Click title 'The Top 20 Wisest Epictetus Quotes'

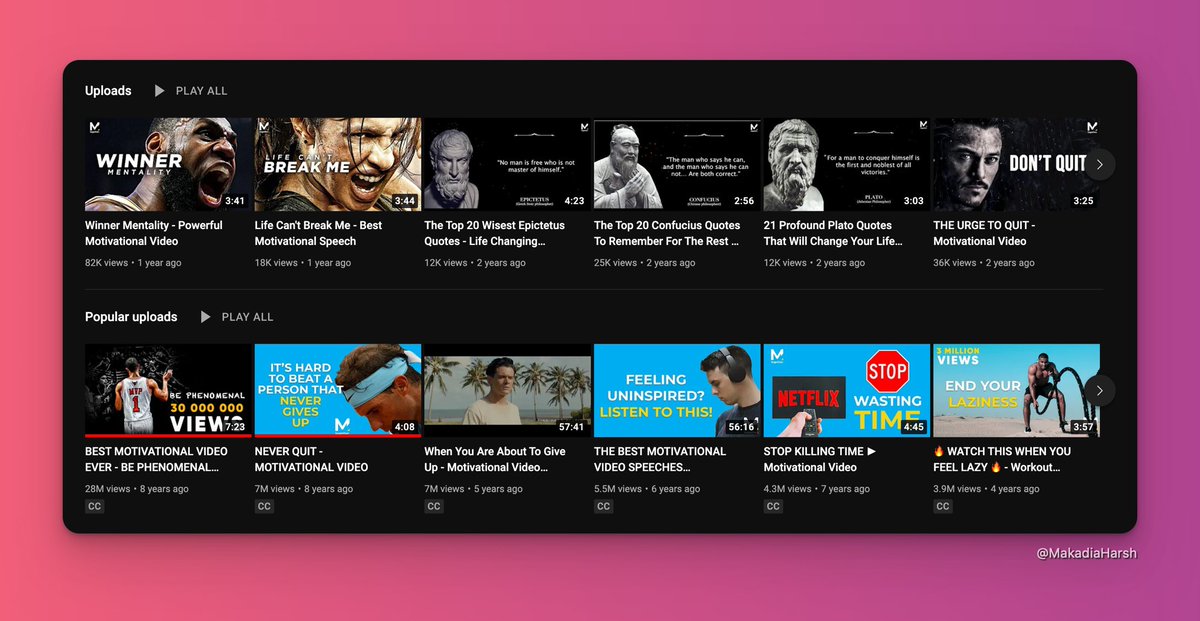tap(494, 233)
